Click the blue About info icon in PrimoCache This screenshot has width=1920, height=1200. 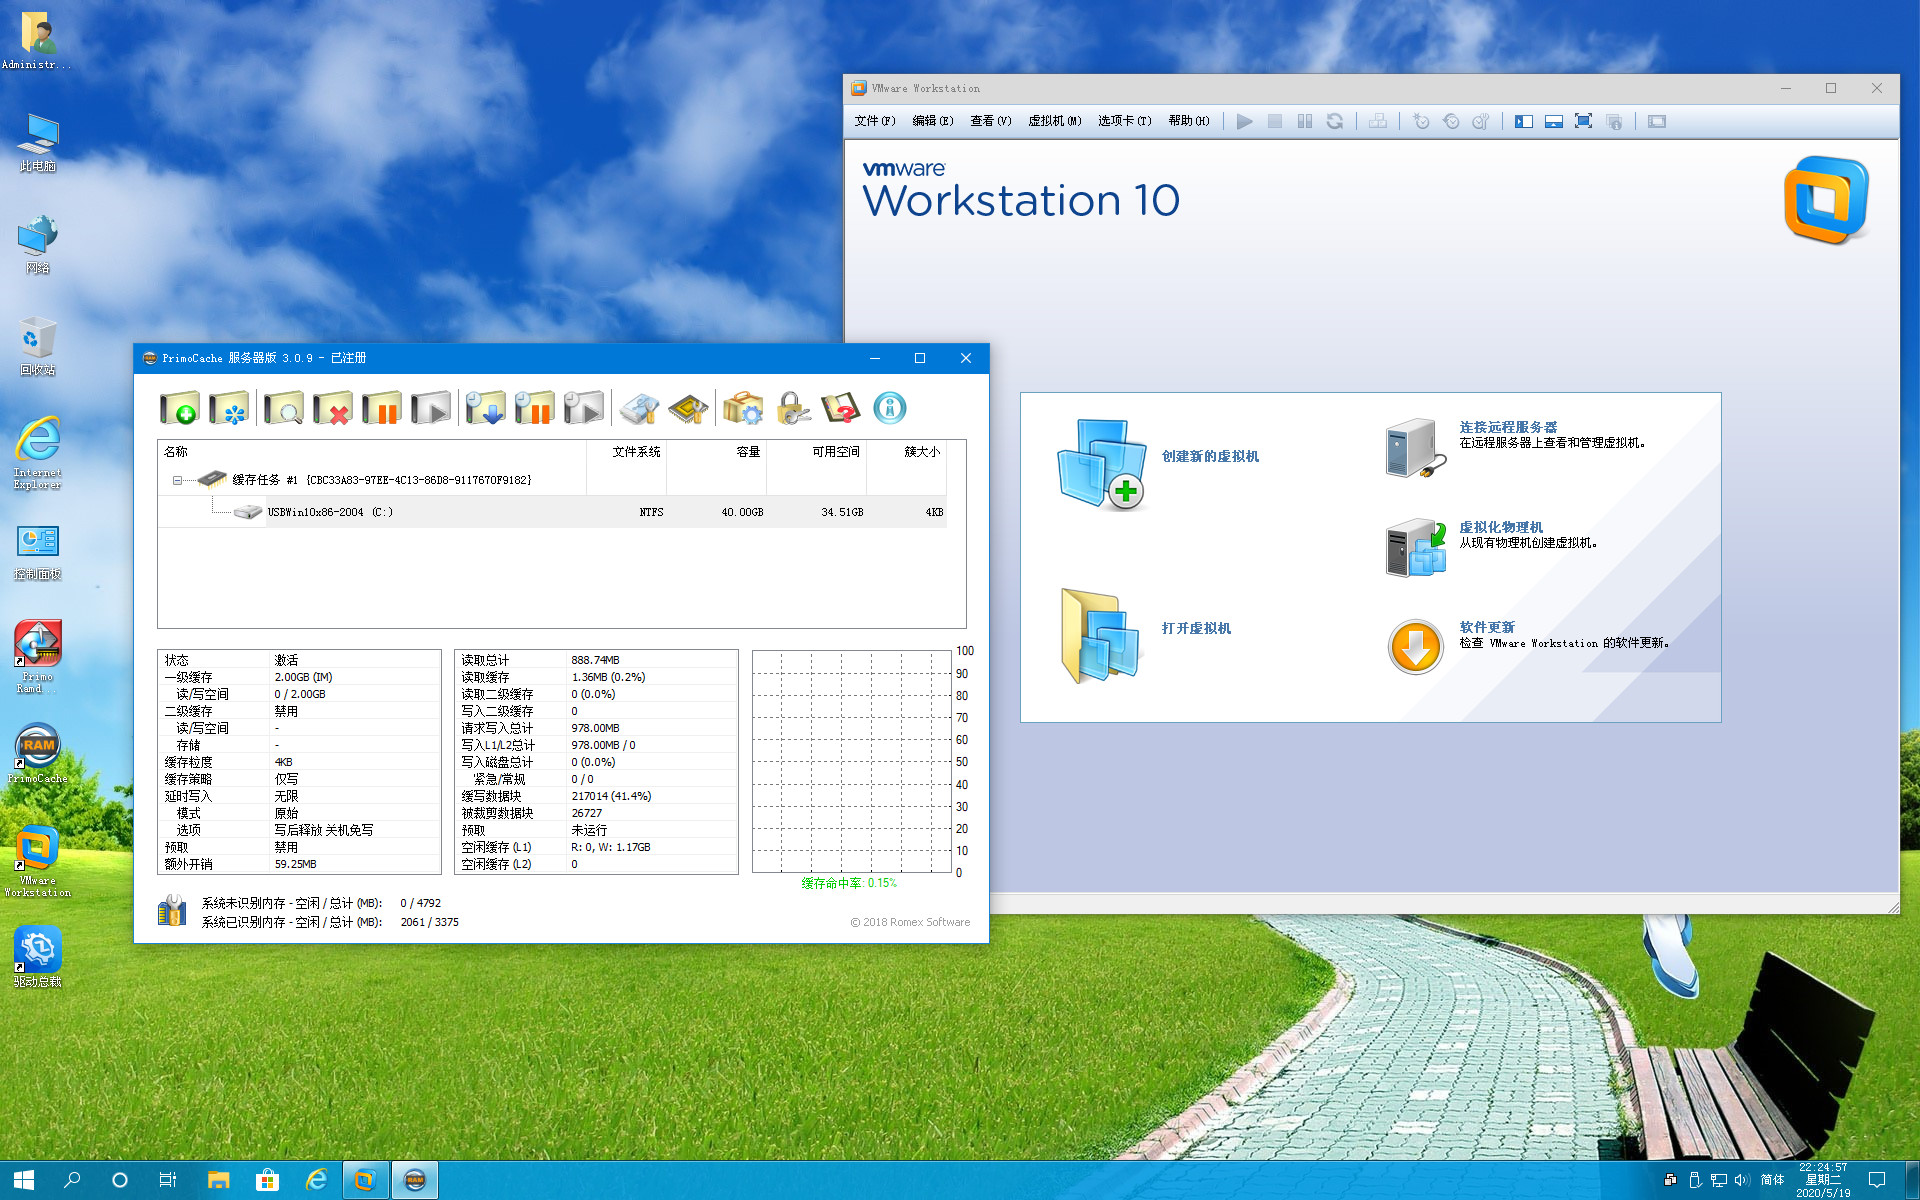(890, 408)
